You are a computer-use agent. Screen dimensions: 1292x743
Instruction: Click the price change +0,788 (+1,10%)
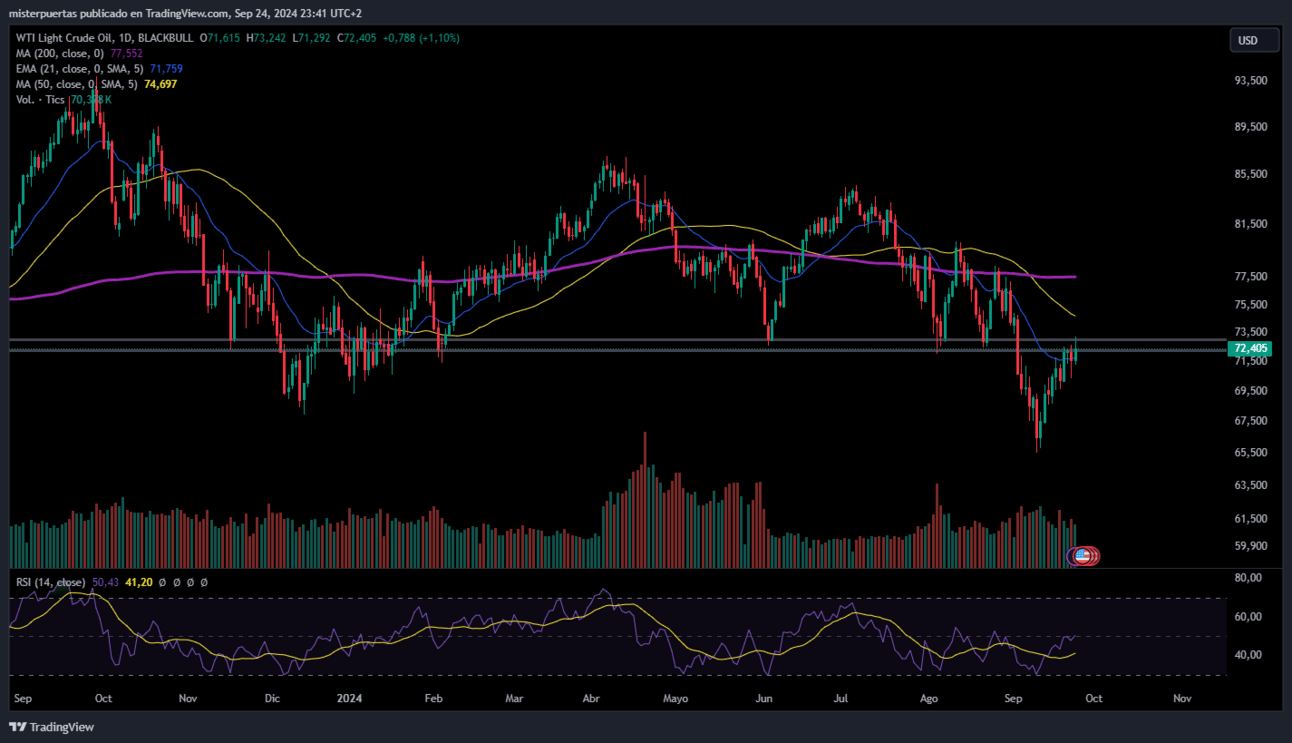click(419, 38)
